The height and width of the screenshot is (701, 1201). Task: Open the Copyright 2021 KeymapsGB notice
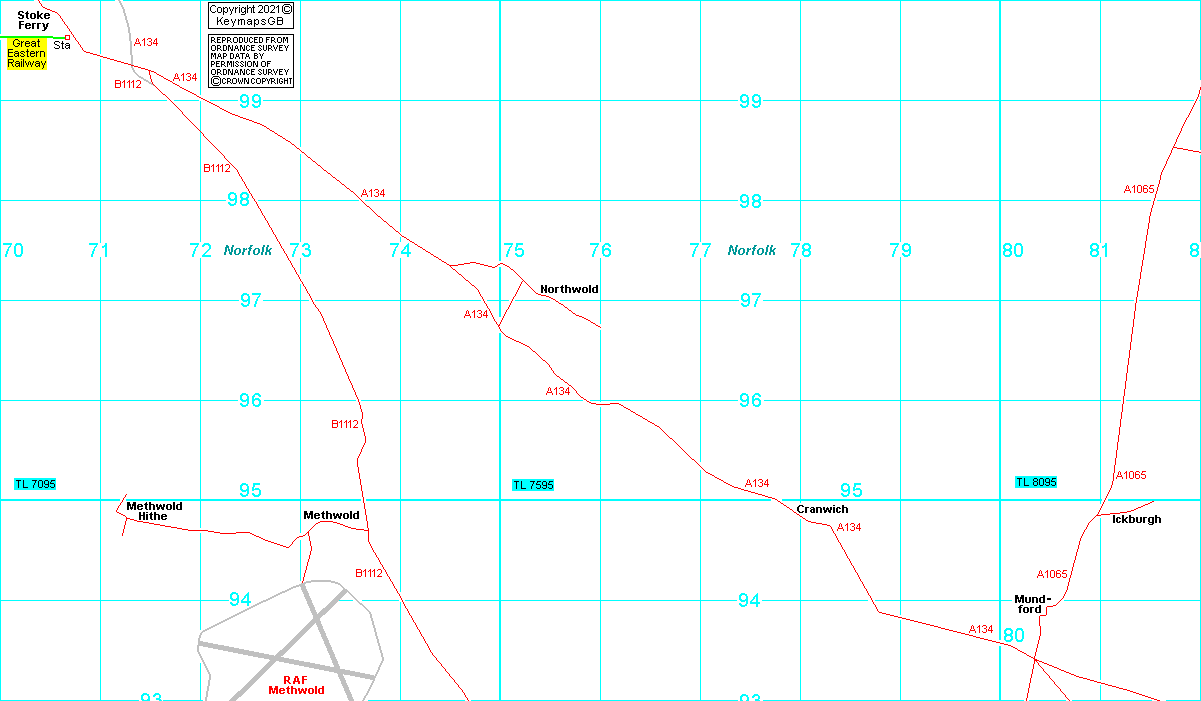251,15
